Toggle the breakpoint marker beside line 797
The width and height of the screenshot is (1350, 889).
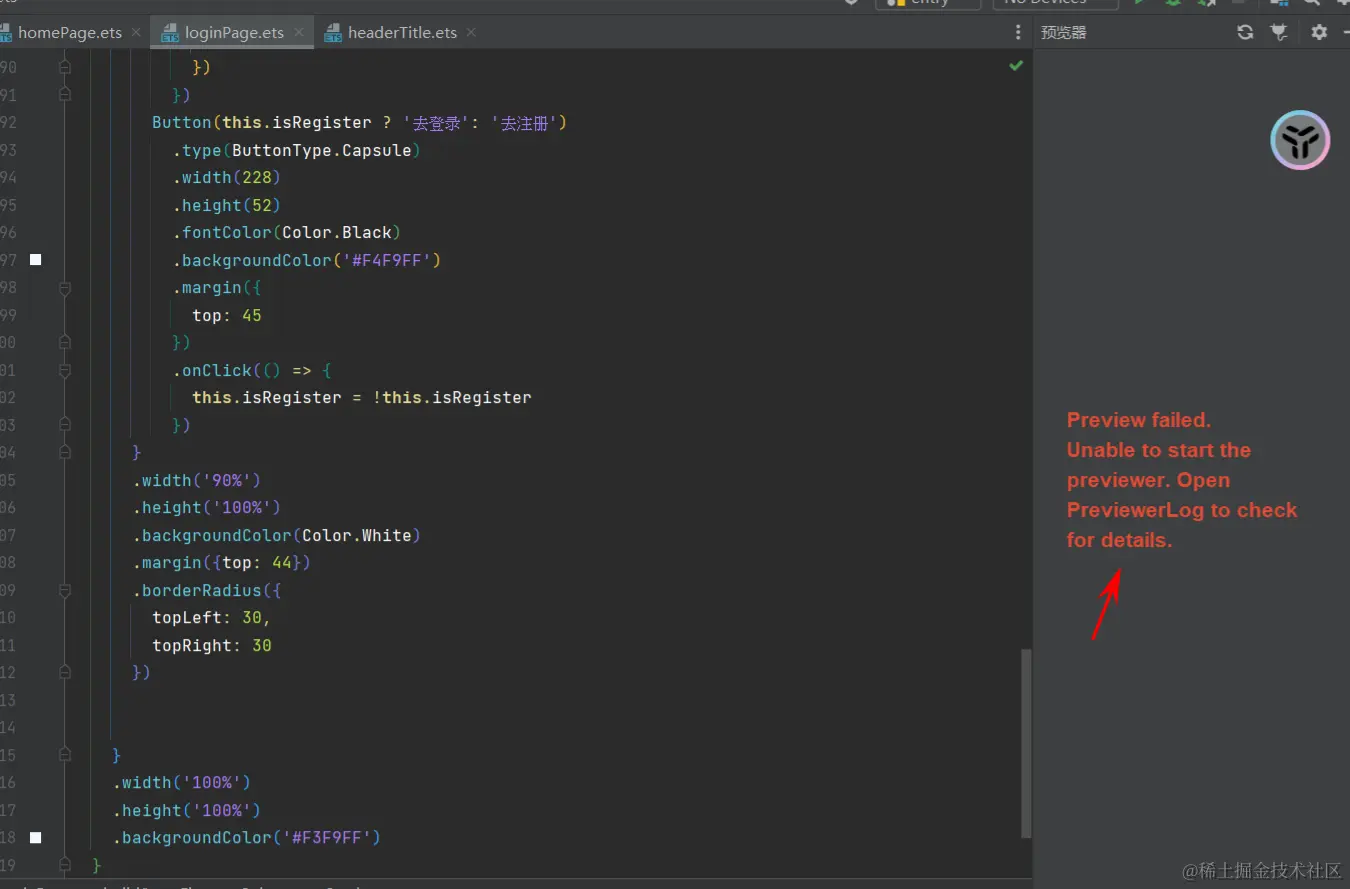click(x=35, y=259)
